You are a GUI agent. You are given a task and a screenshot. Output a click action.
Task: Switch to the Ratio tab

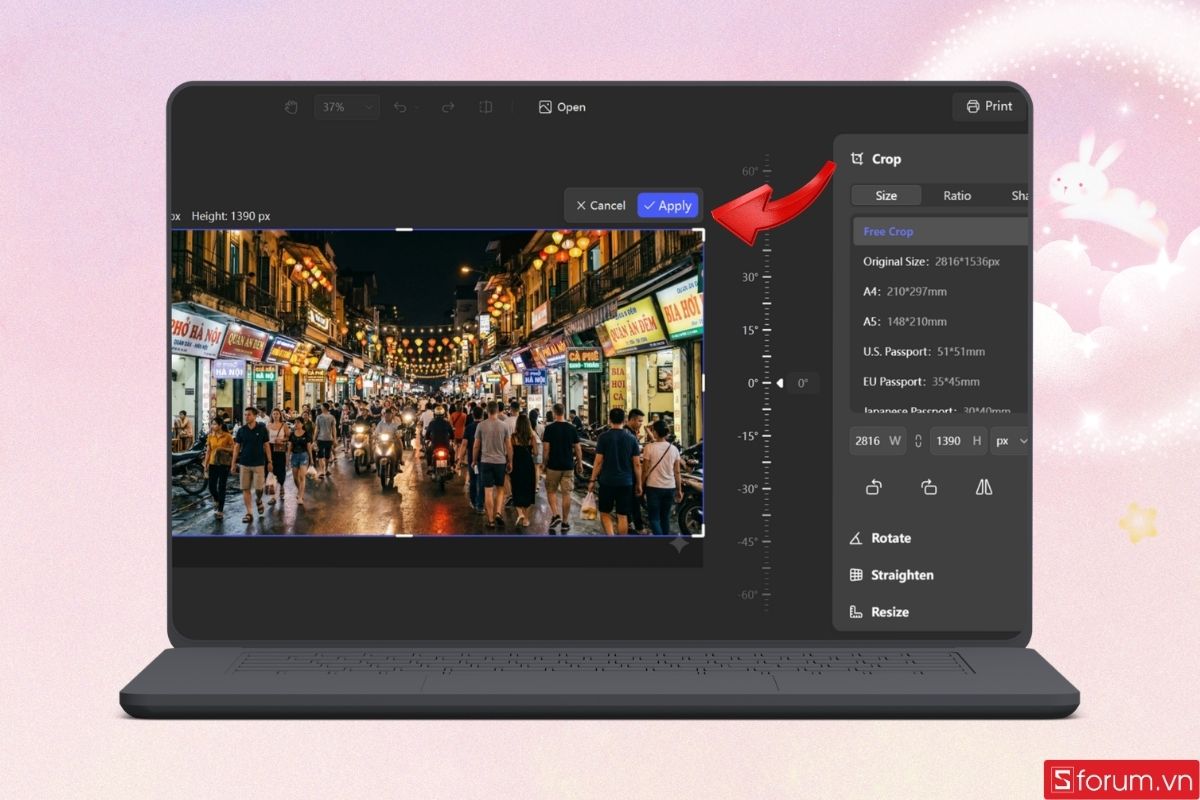(957, 196)
